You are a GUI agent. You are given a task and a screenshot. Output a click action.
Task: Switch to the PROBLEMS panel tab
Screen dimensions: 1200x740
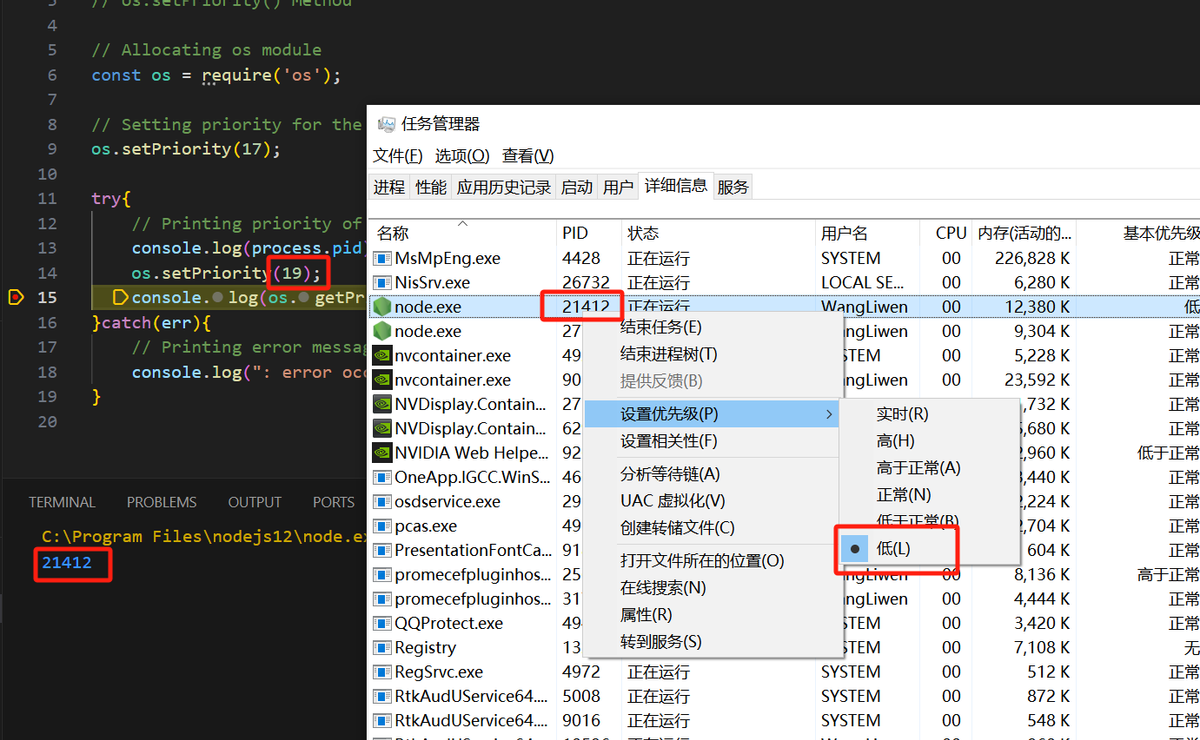tap(161, 501)
